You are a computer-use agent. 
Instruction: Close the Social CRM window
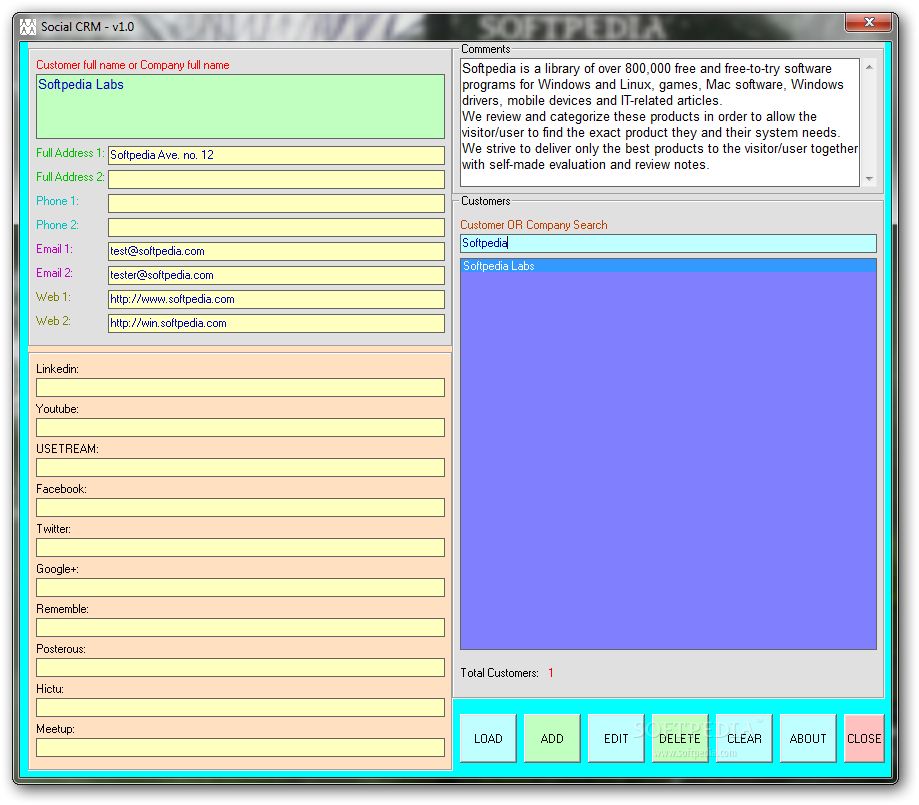click(869, 22)
